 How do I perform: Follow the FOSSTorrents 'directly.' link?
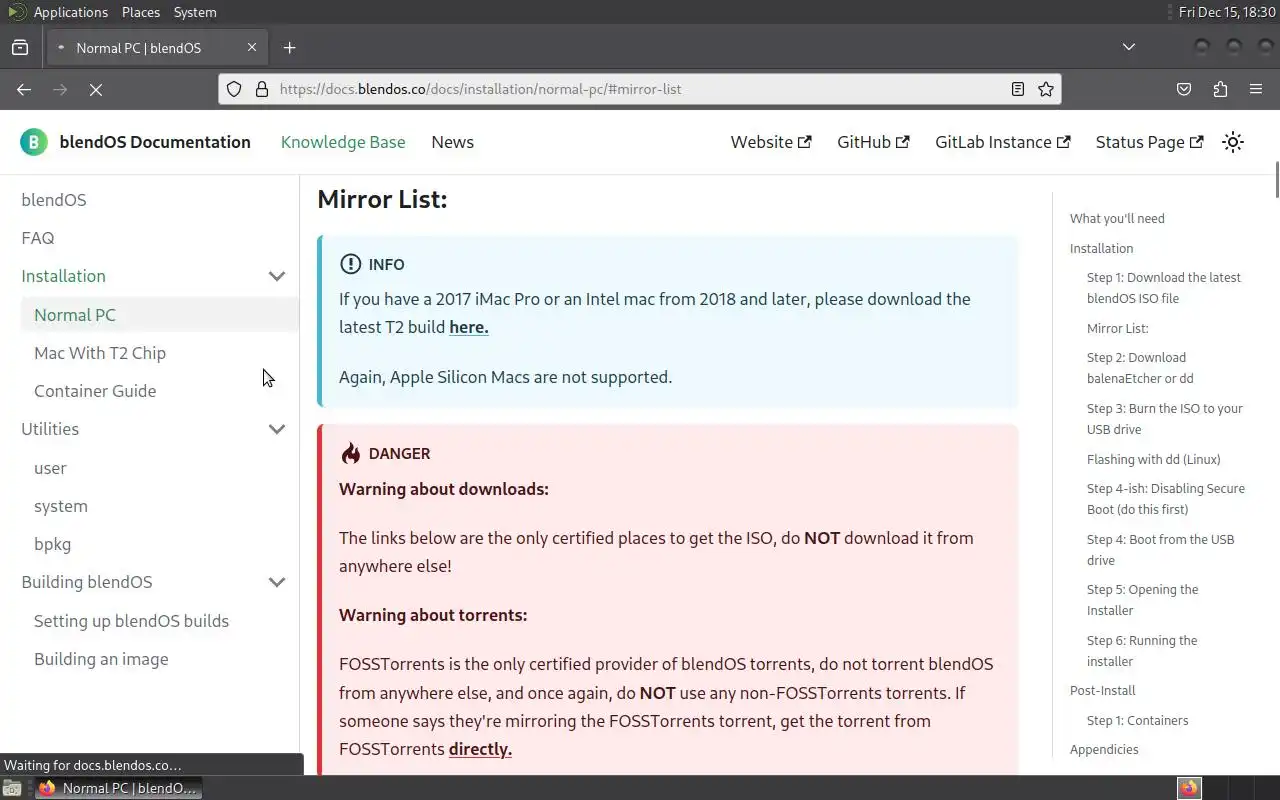(x=480, y=749)
